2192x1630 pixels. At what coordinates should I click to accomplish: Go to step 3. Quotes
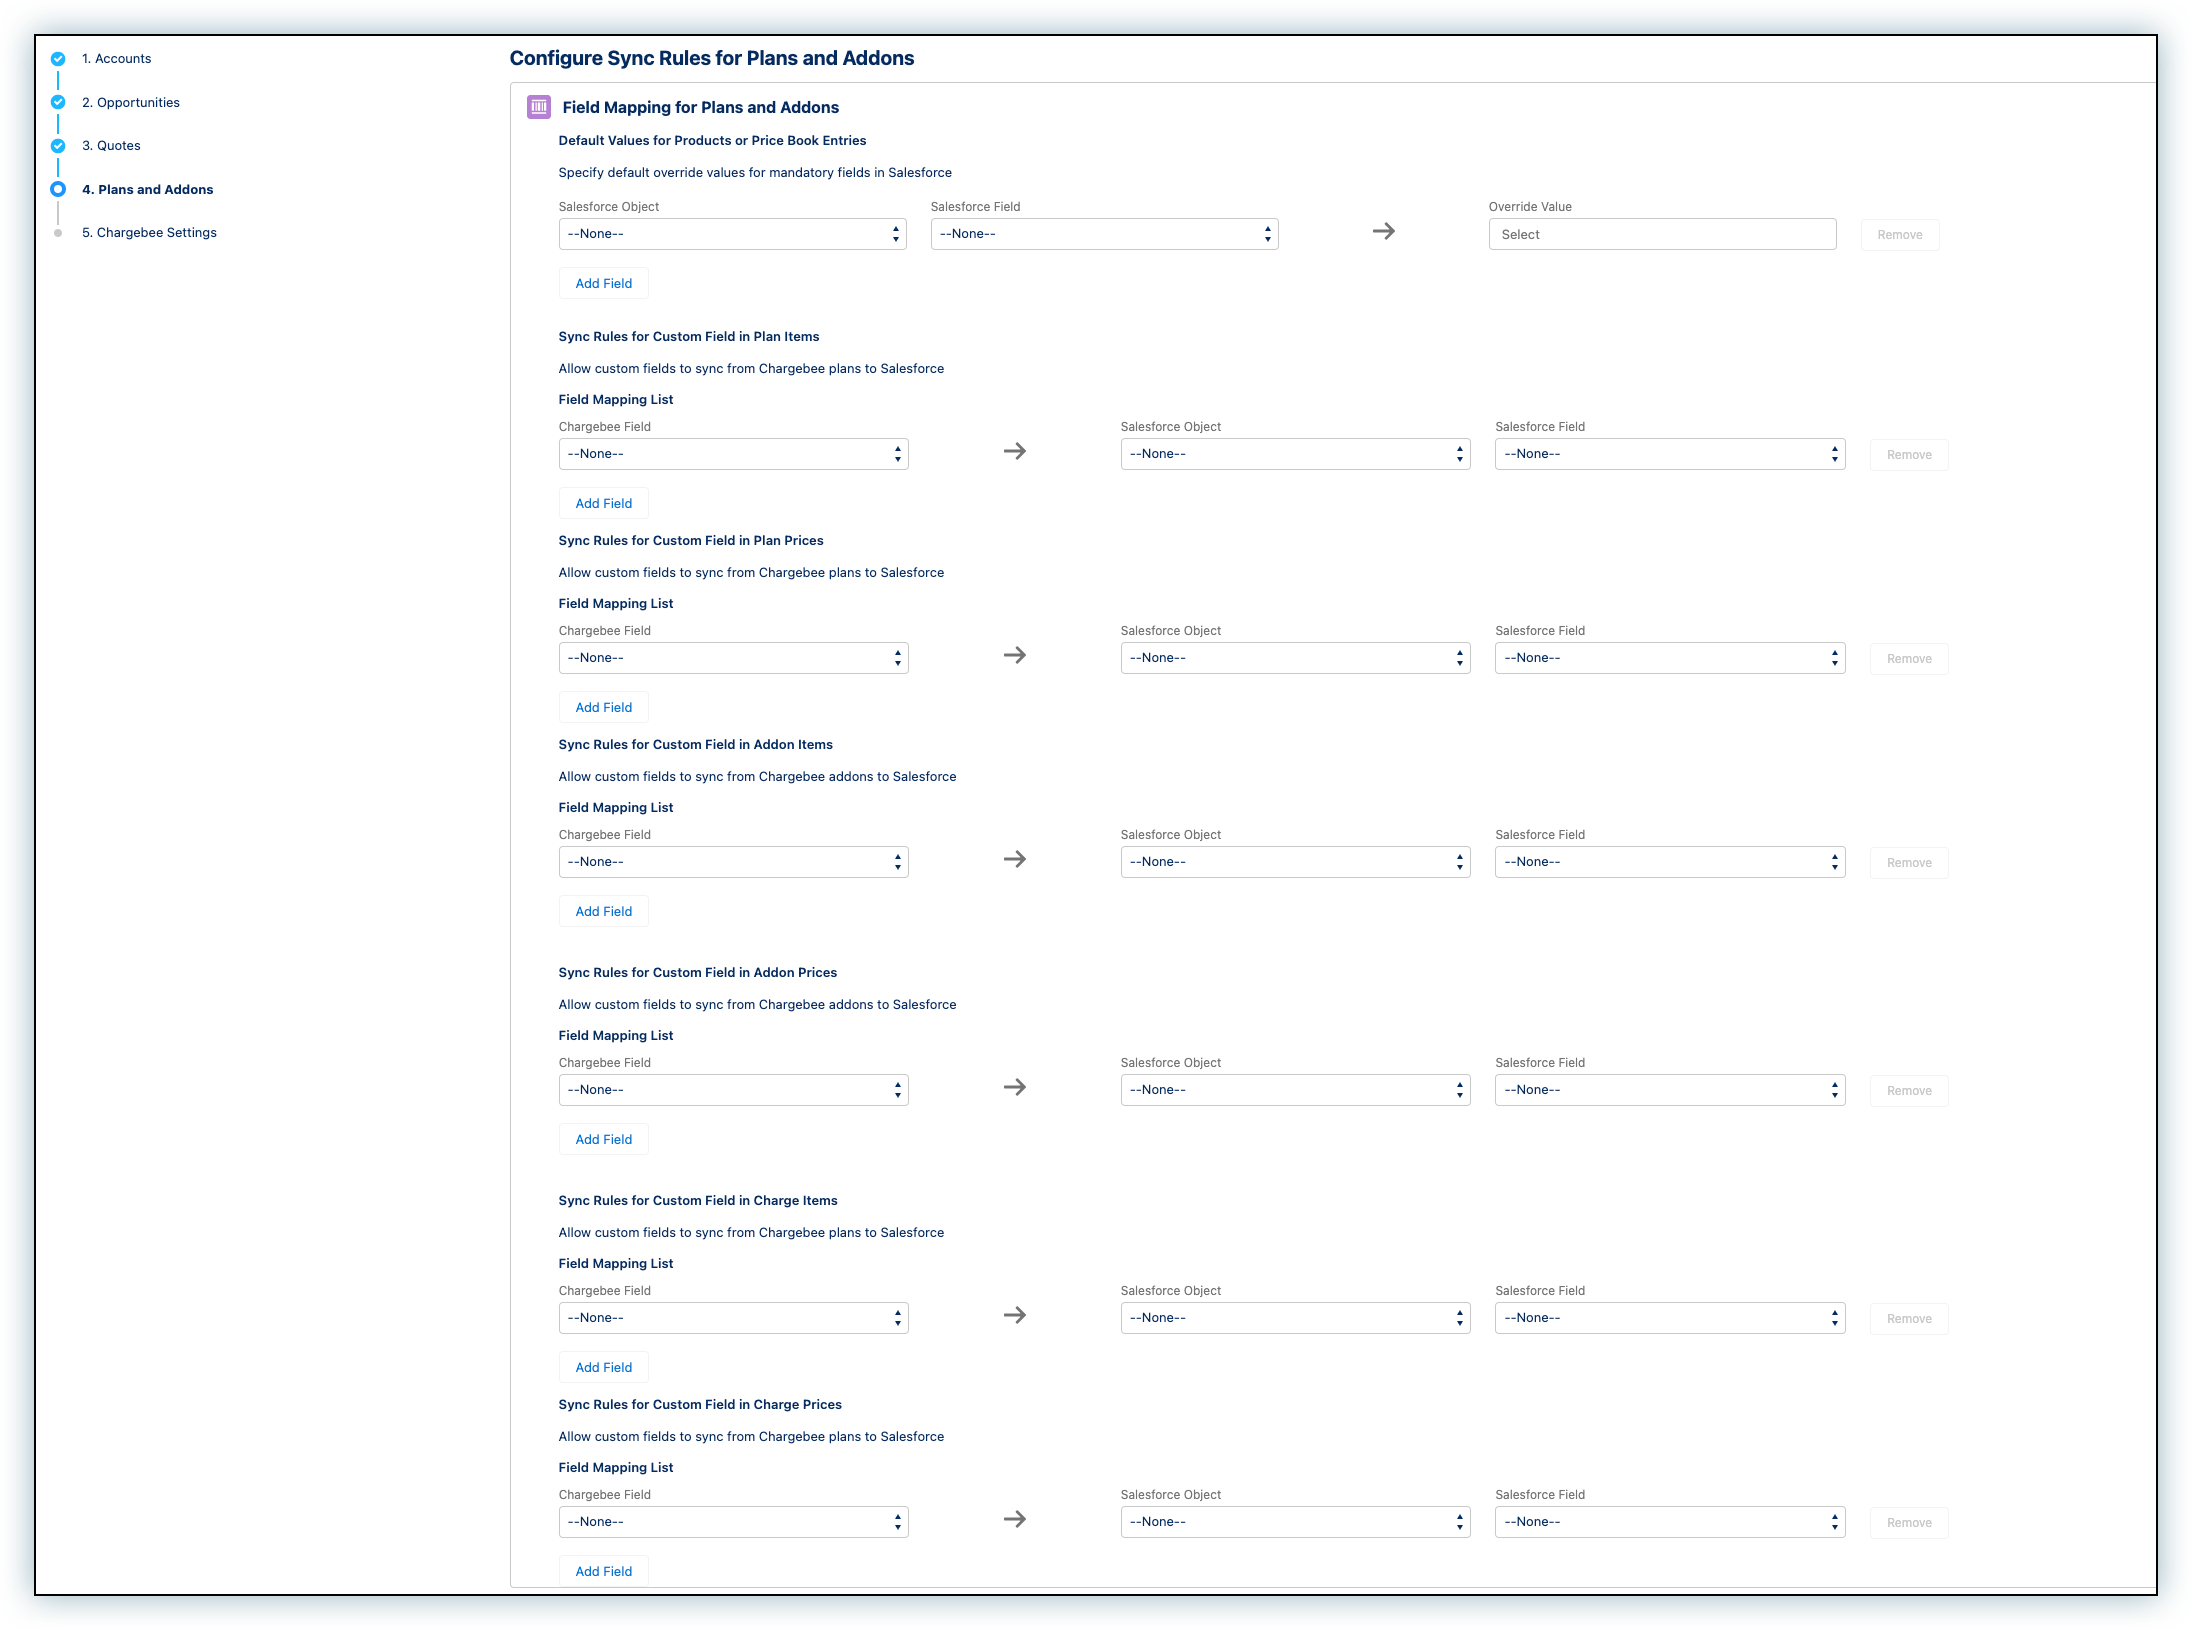pos(111,146)
